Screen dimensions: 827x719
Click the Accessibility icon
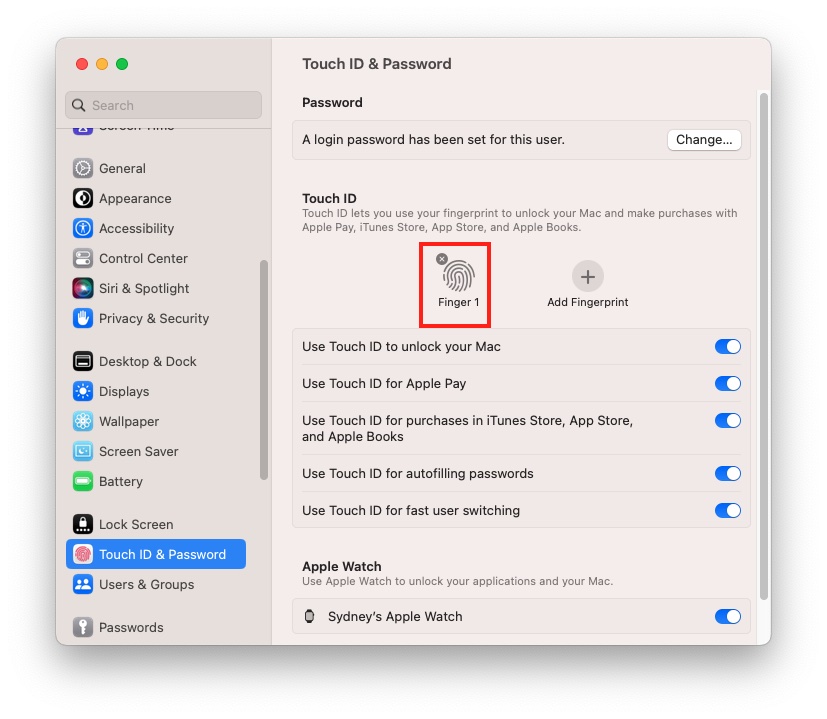click(x=81, y=228)
